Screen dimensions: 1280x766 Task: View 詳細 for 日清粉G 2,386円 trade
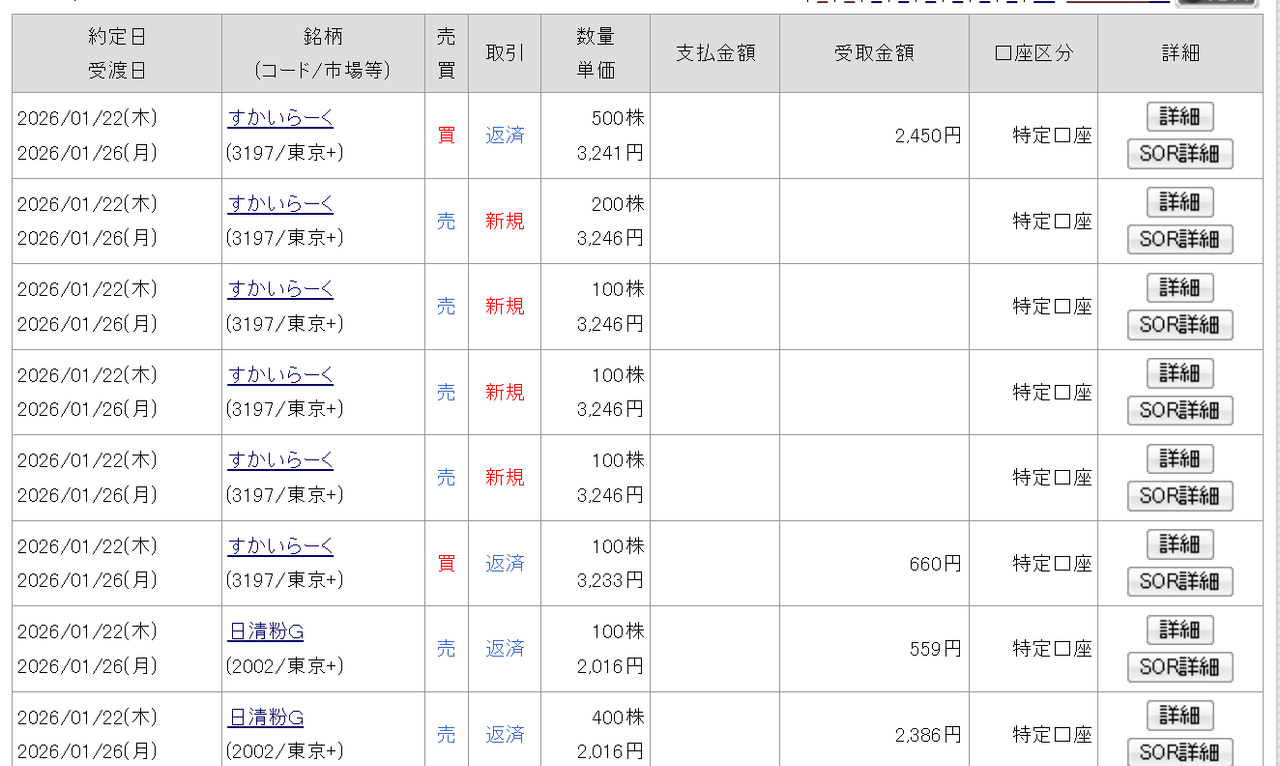point(1179,716)
